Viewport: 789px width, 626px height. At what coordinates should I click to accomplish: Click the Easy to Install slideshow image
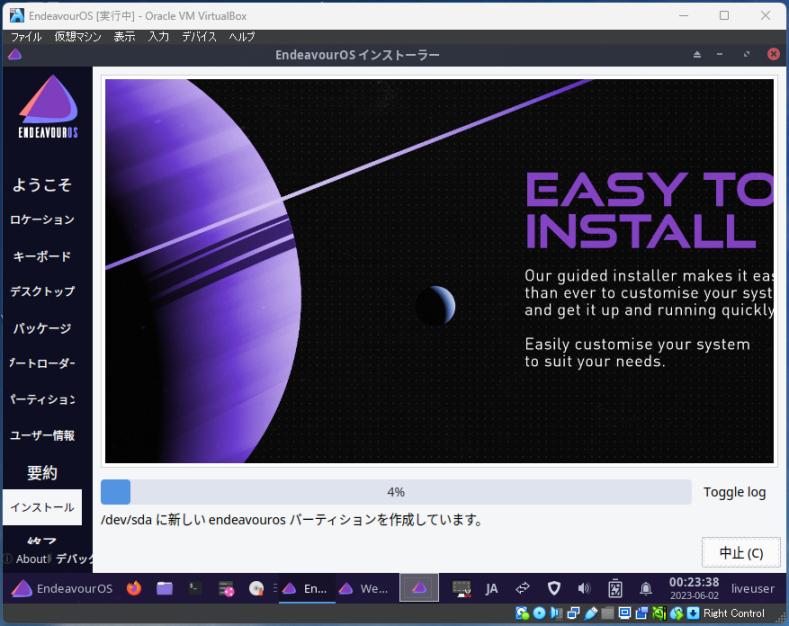pos(439,271)
